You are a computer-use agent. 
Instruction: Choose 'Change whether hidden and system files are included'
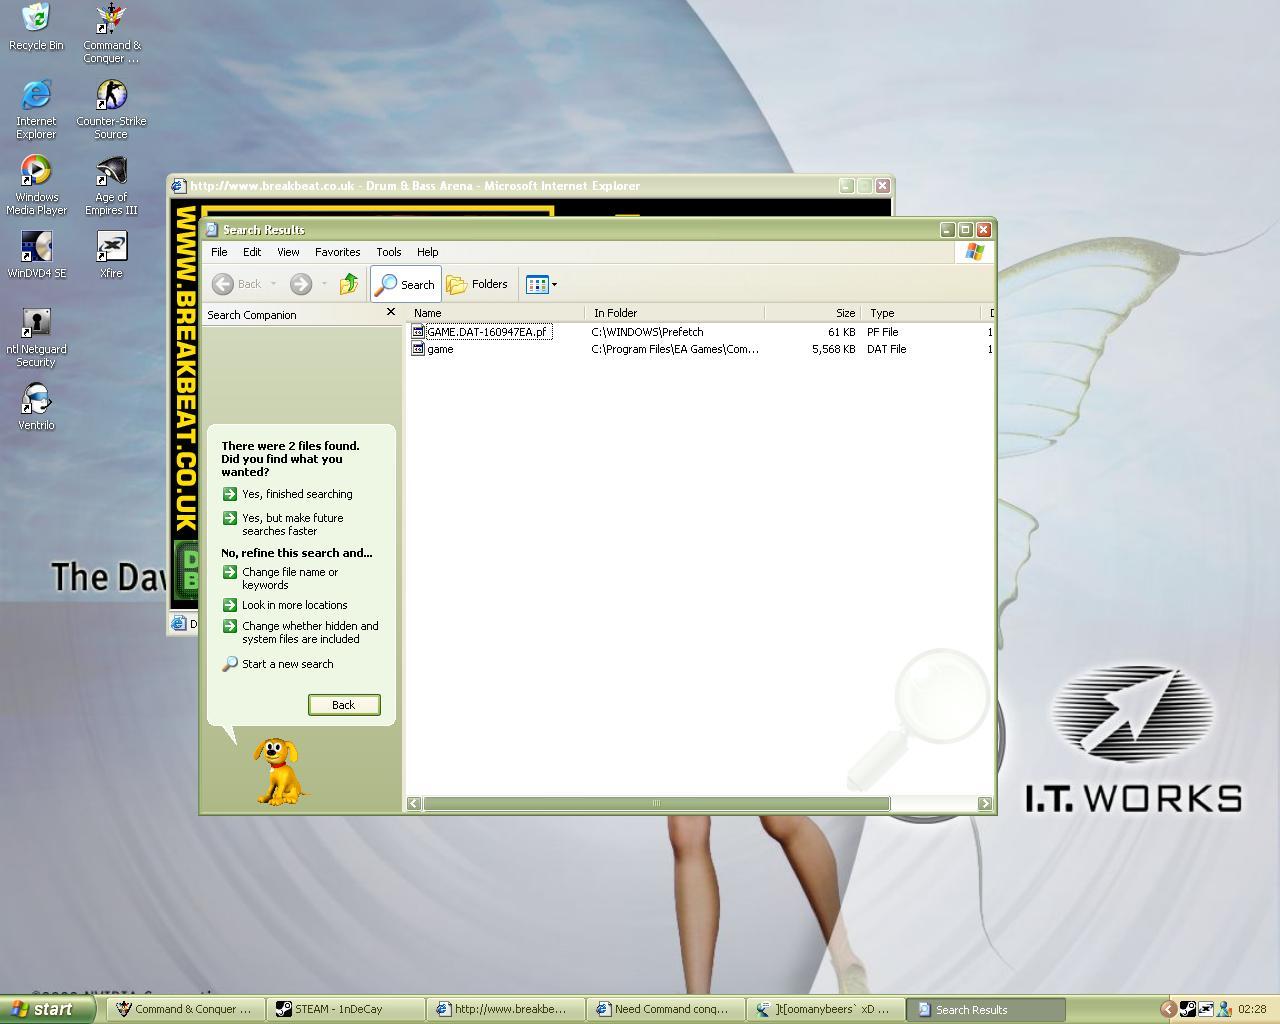pos(301,632)
